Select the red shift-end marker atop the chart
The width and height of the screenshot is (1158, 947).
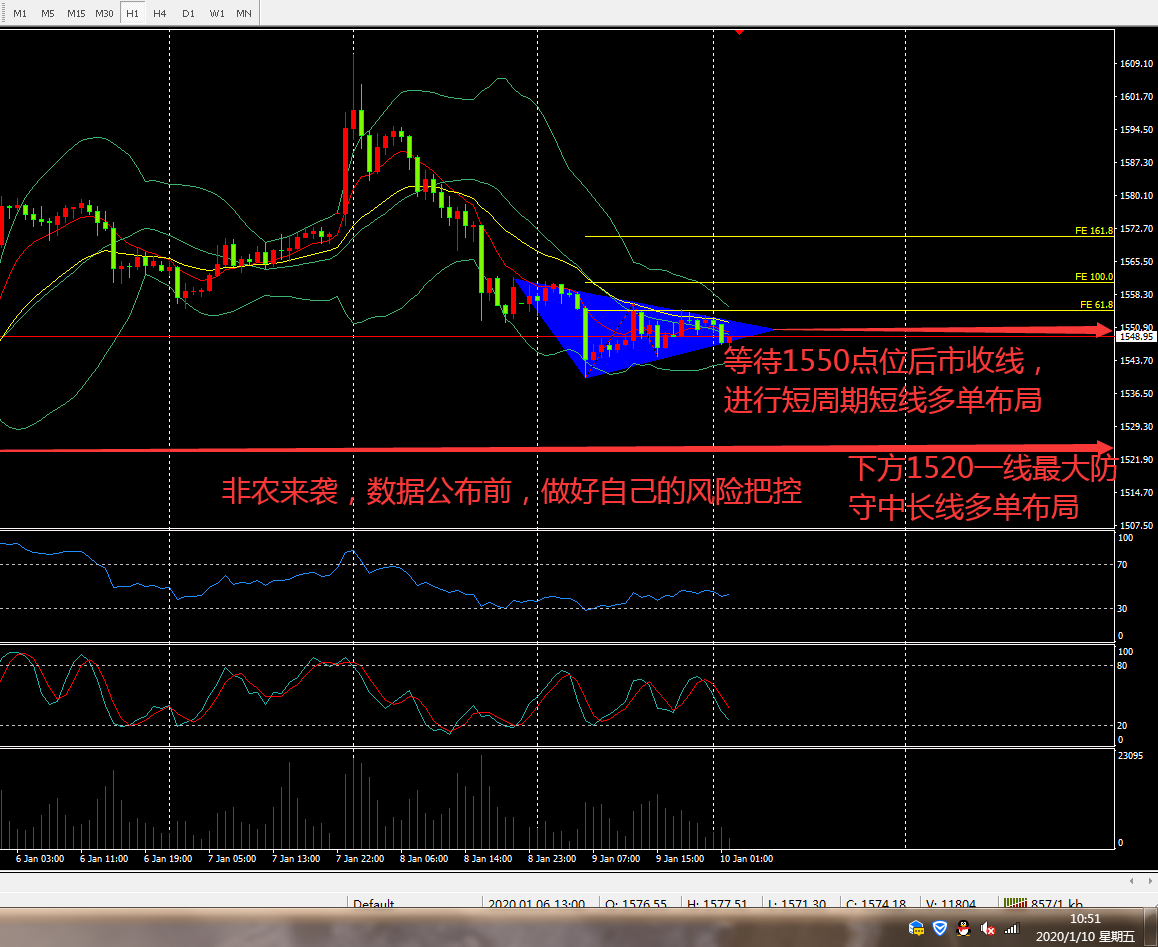(x=739, y=32)
